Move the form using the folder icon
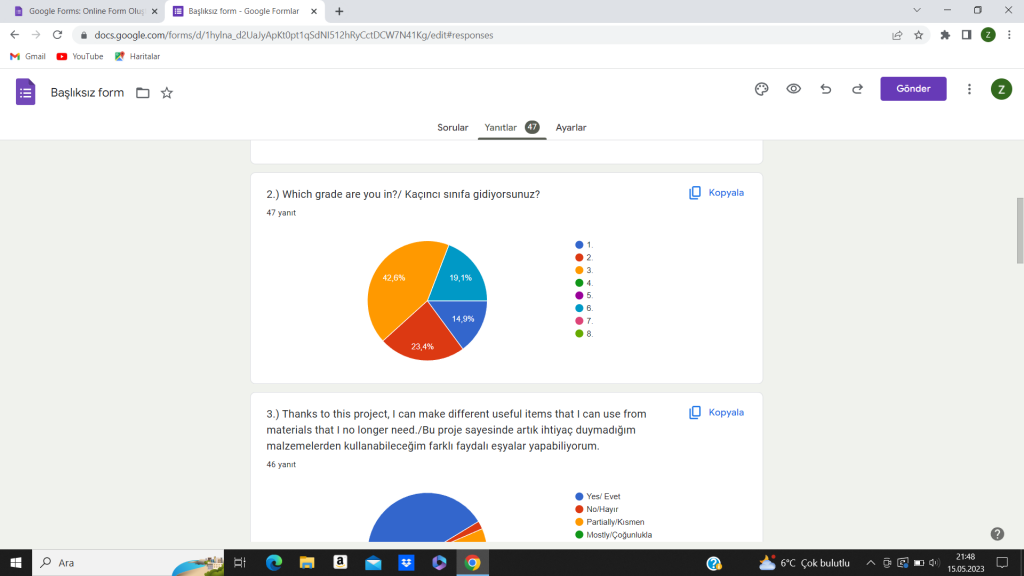 click(x=142, y=91)
